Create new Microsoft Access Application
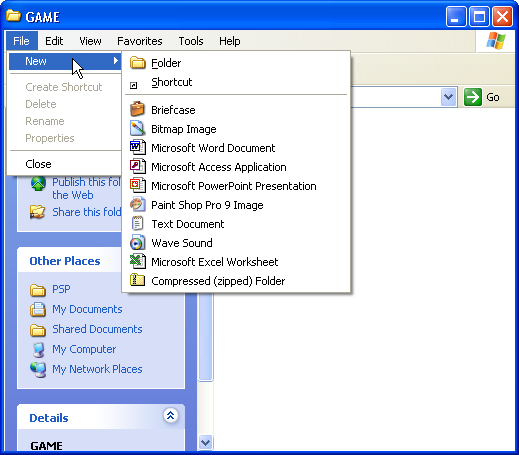 [236, 167]
